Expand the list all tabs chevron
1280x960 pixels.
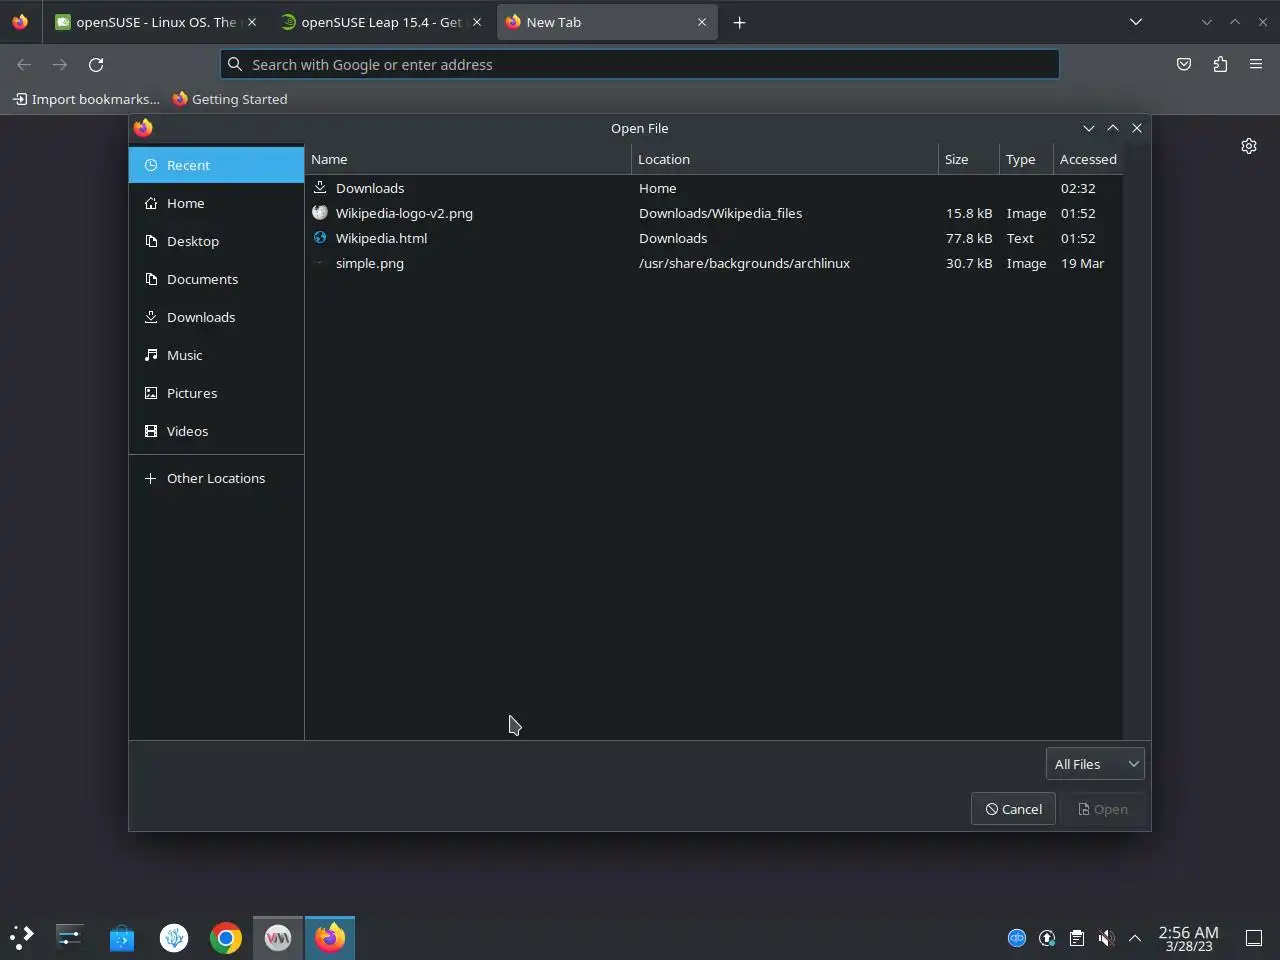coord(1136,22)
